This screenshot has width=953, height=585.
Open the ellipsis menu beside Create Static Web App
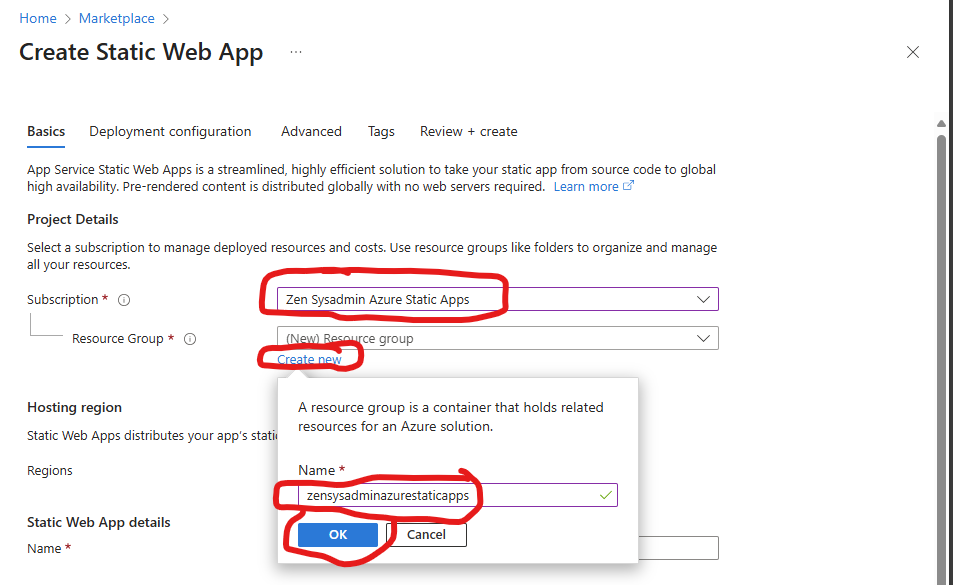296,52
